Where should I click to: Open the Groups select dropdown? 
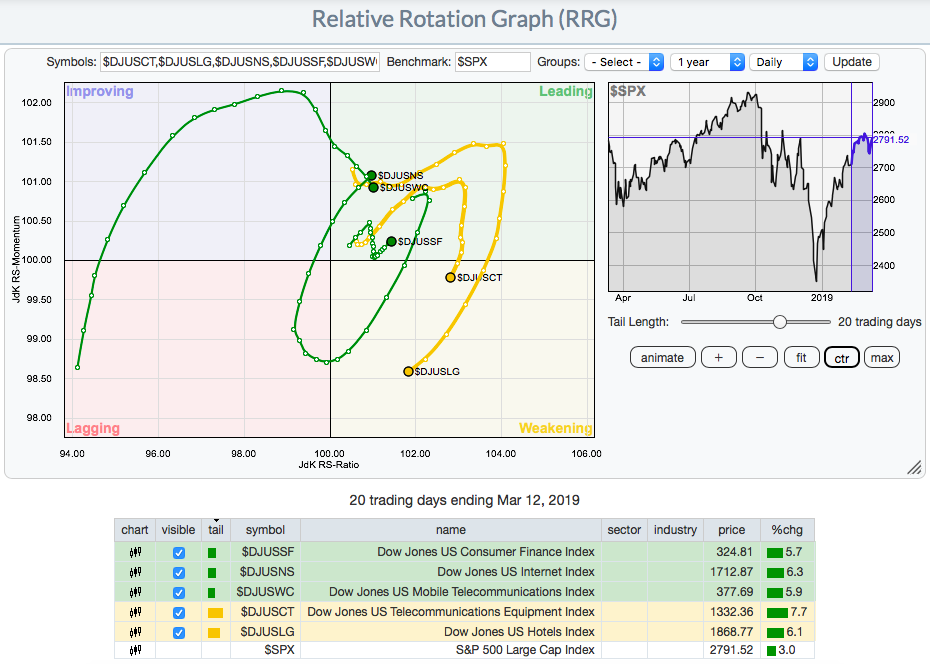click(624, 62)
